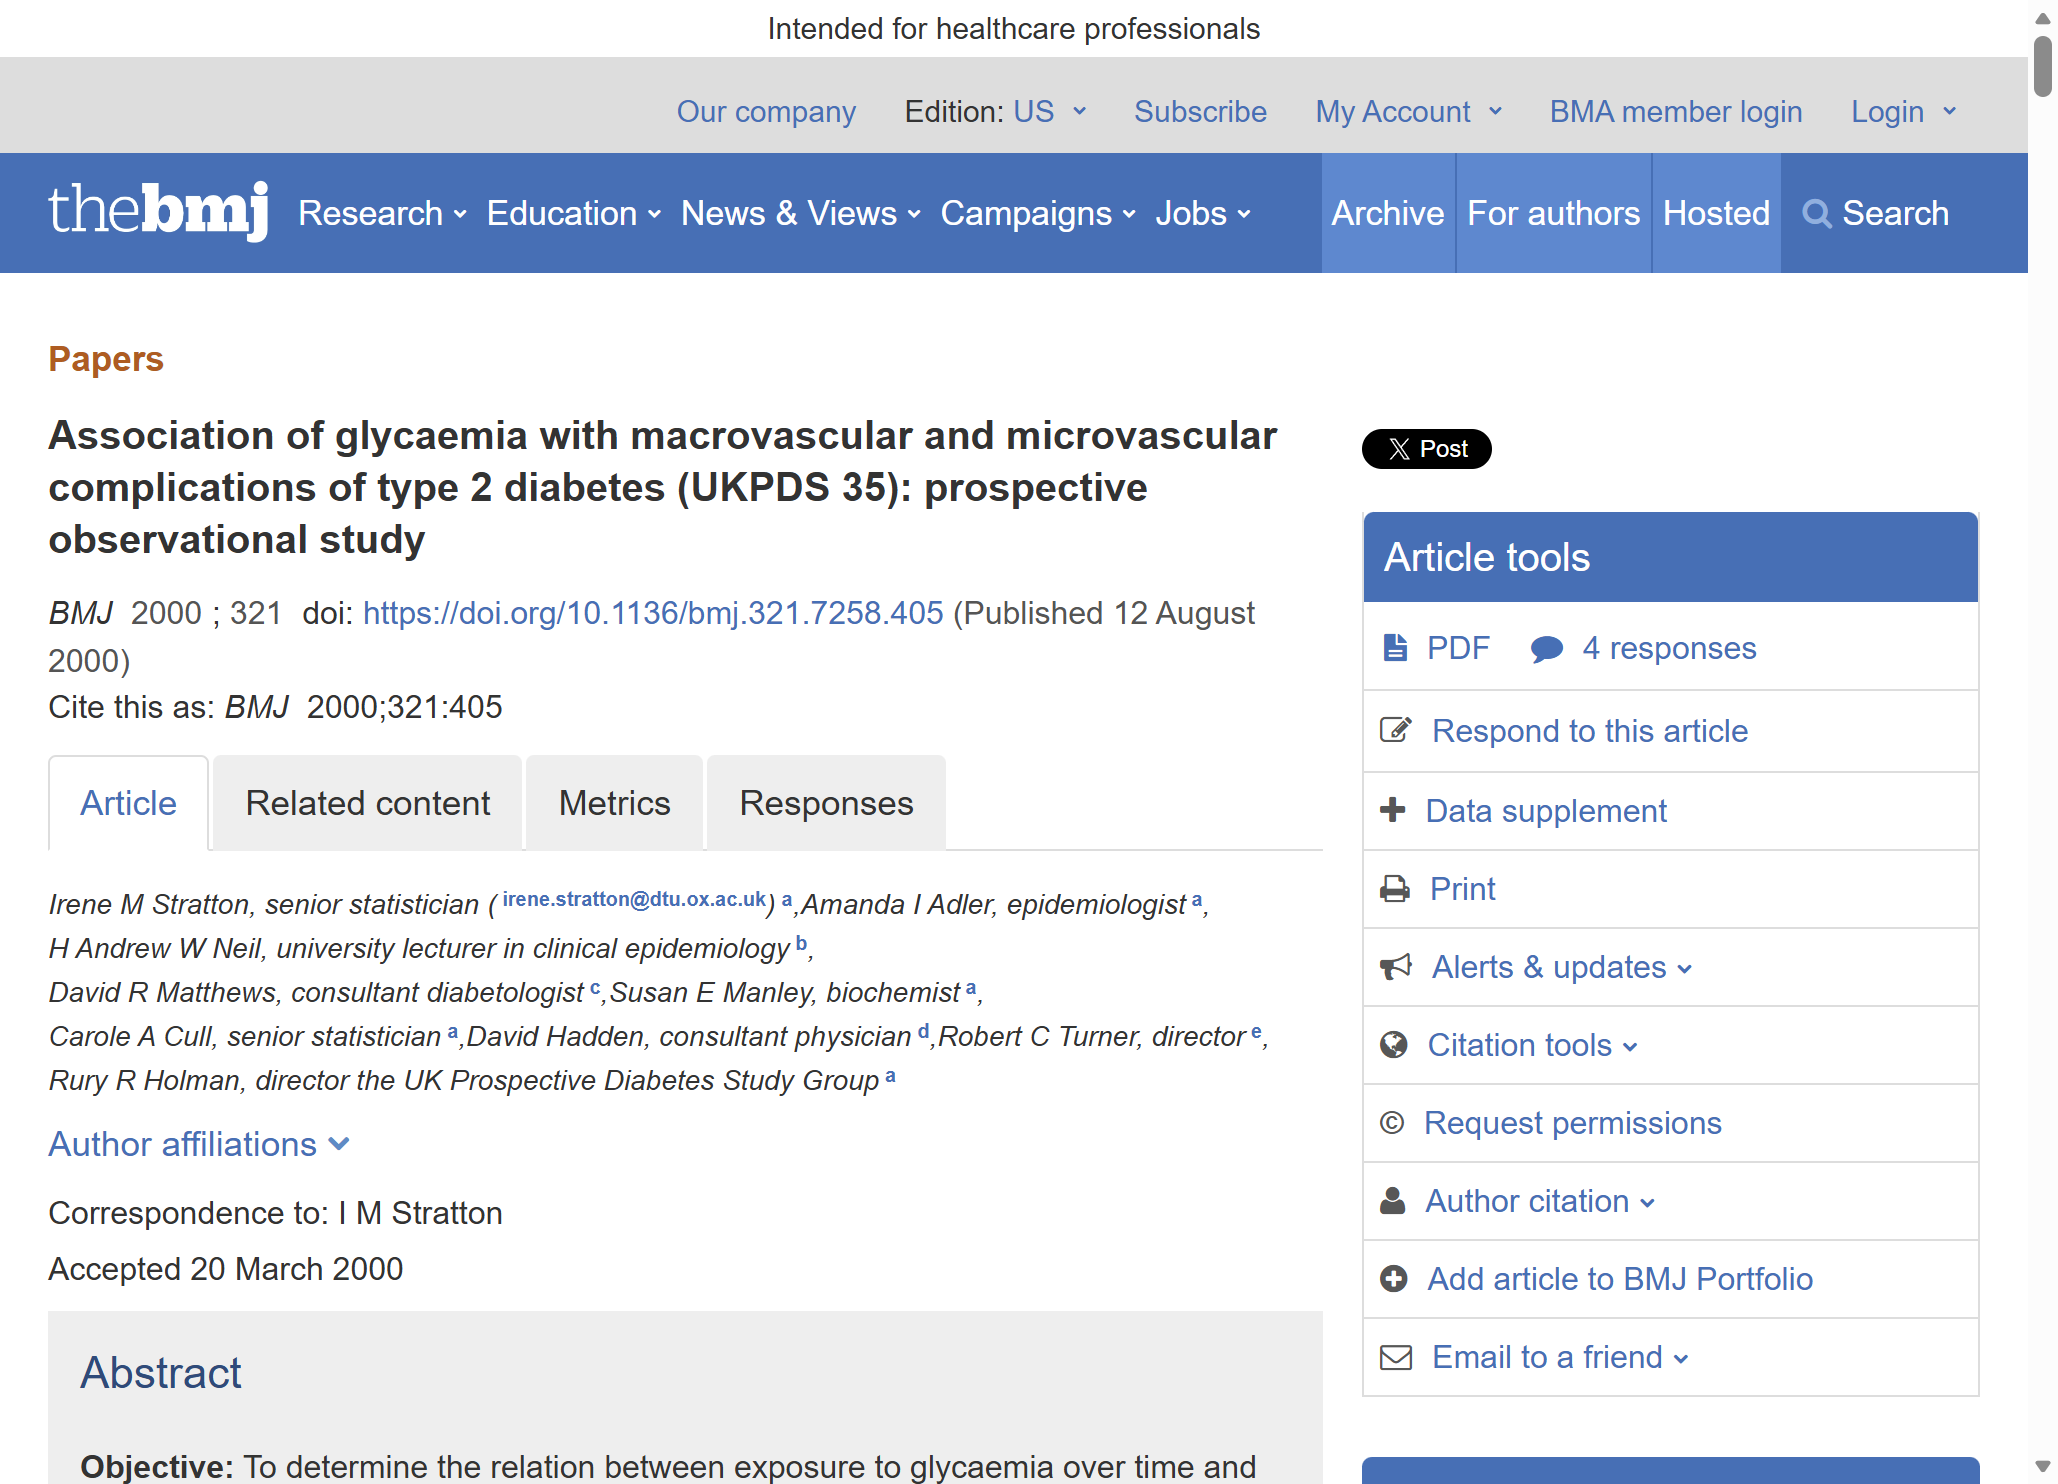Image resolution: width=2058 pixels, height=1484 pixels.
Task: Open the For authors section
Action: [1553, 213]
